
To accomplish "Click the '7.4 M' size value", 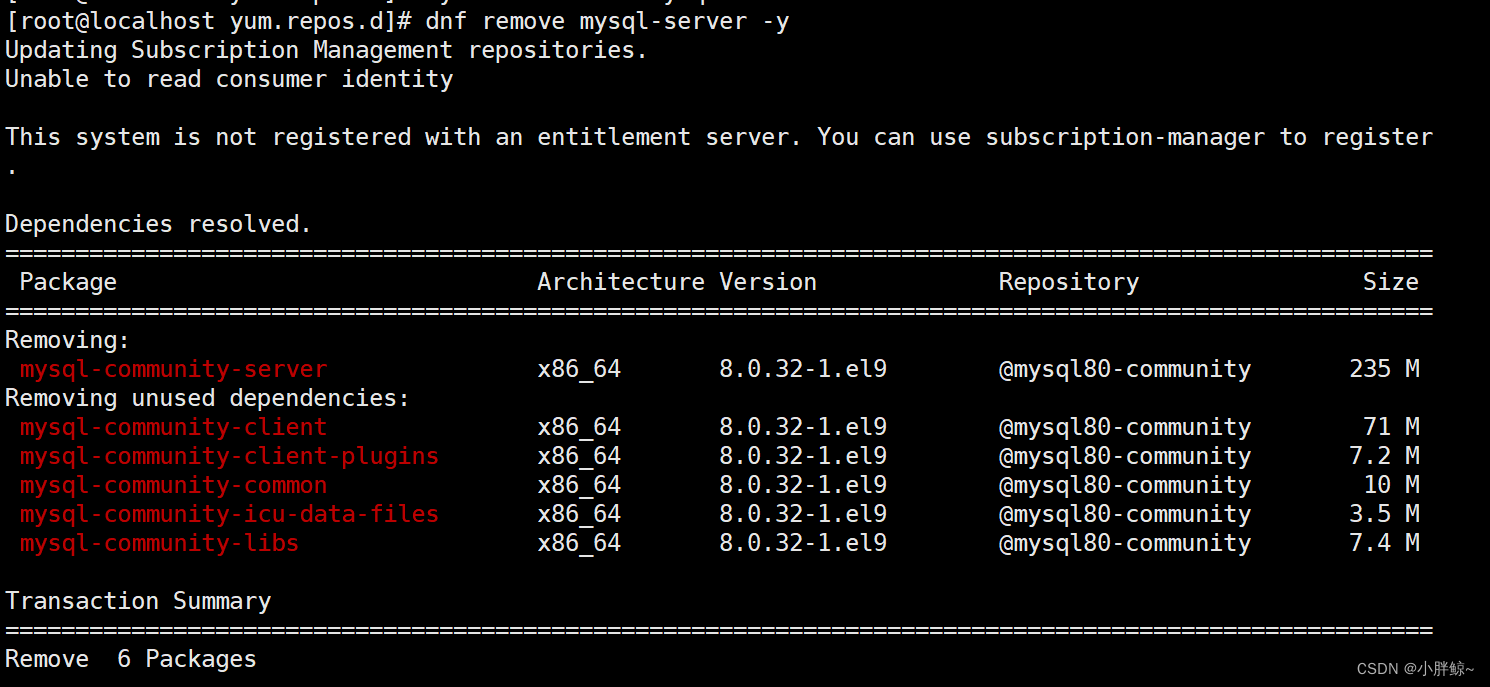I will pos(1384,543).
